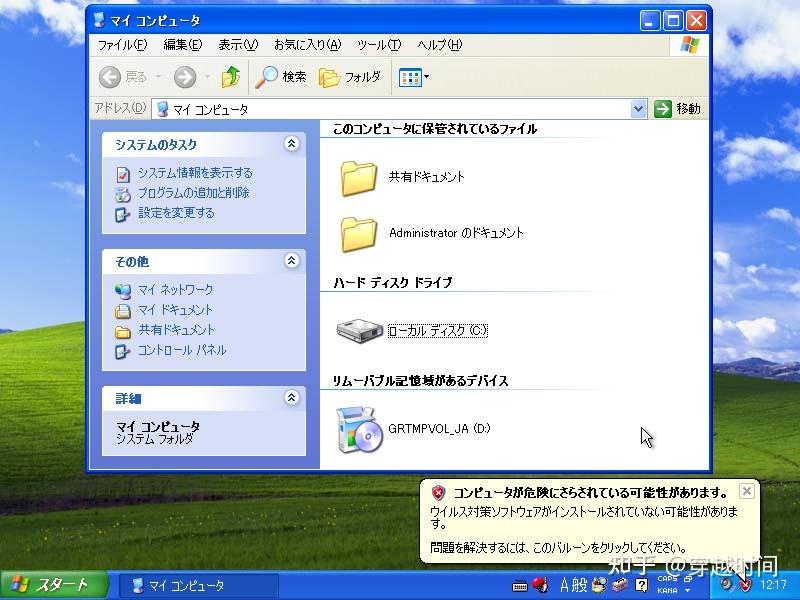The image size is (800, 600).
Task: Click the system information icon in sidebar
Action: pyautogui.click(x=122, y=174)
